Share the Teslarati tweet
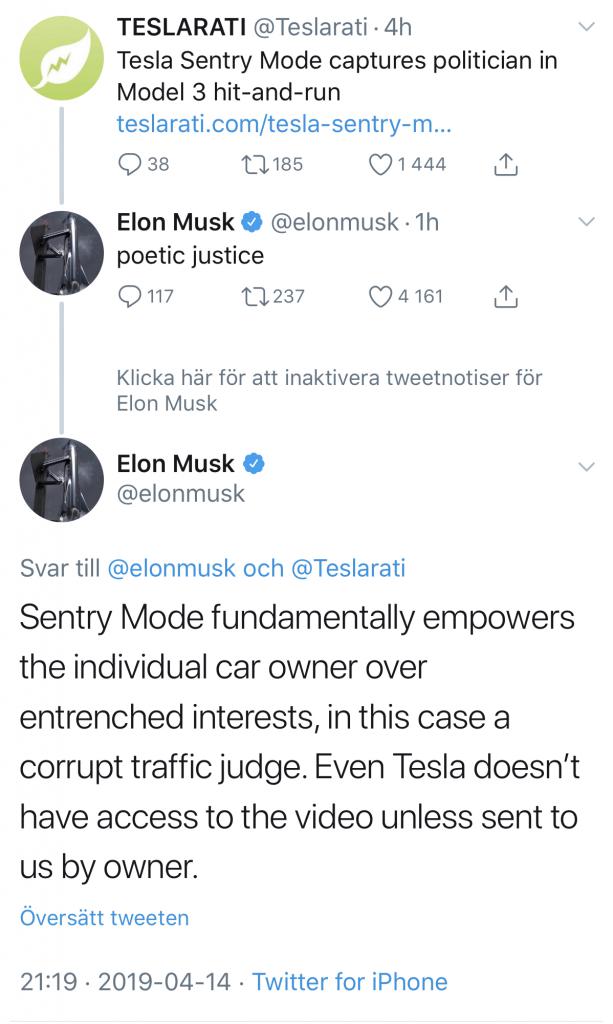The image size is (613, 1024). point(505,164)
